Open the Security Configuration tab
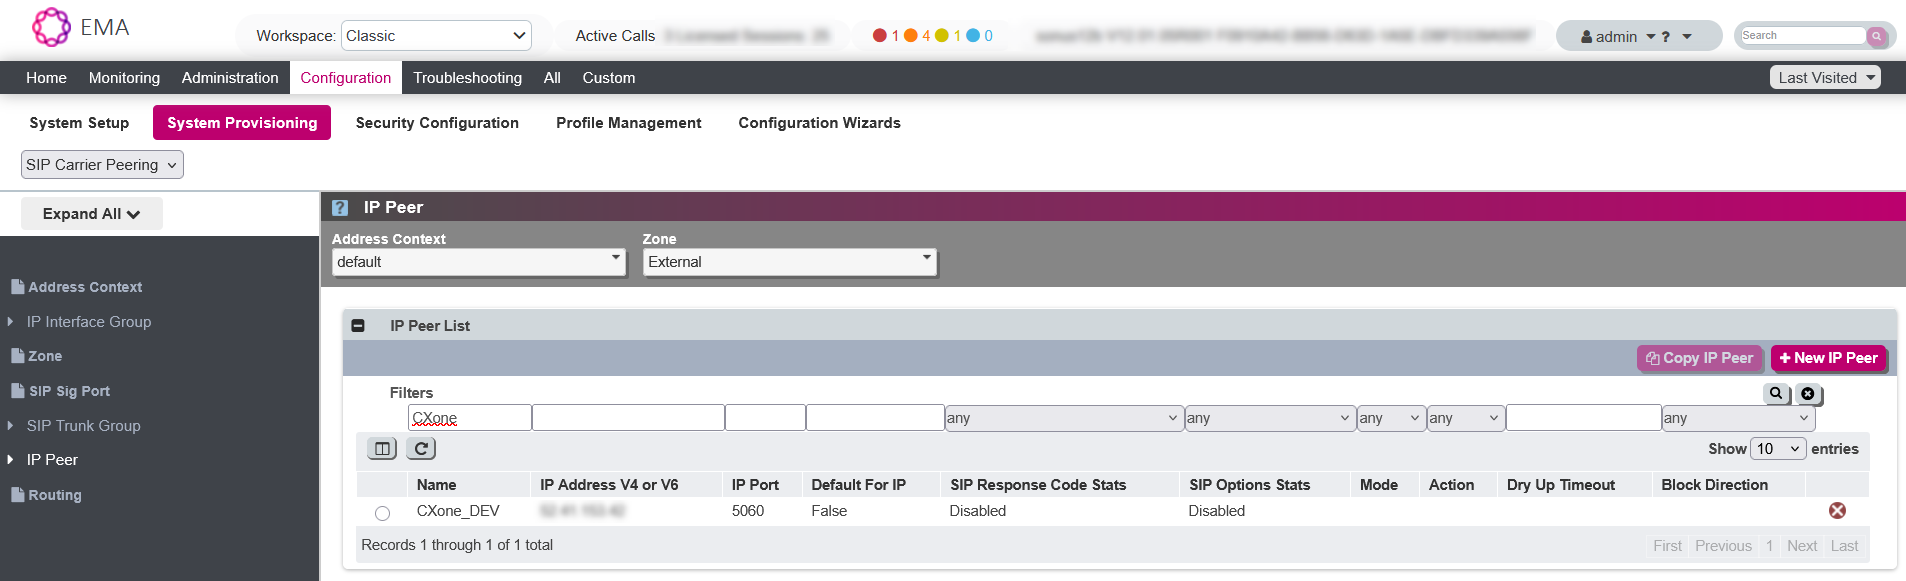1906x581 pixels. (437, 123)
